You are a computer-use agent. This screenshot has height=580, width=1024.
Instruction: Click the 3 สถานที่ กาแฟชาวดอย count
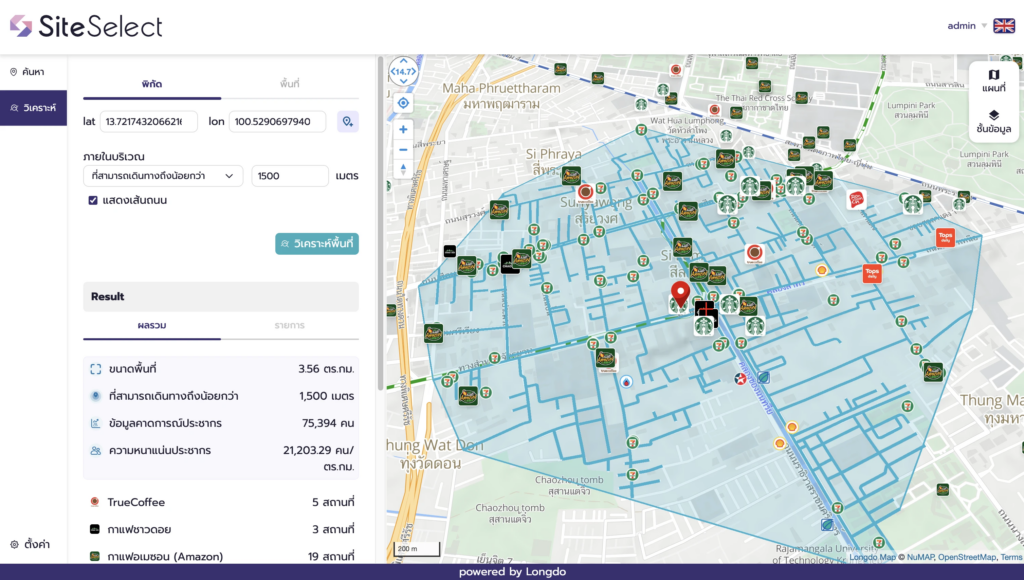(x=333, y=529)
